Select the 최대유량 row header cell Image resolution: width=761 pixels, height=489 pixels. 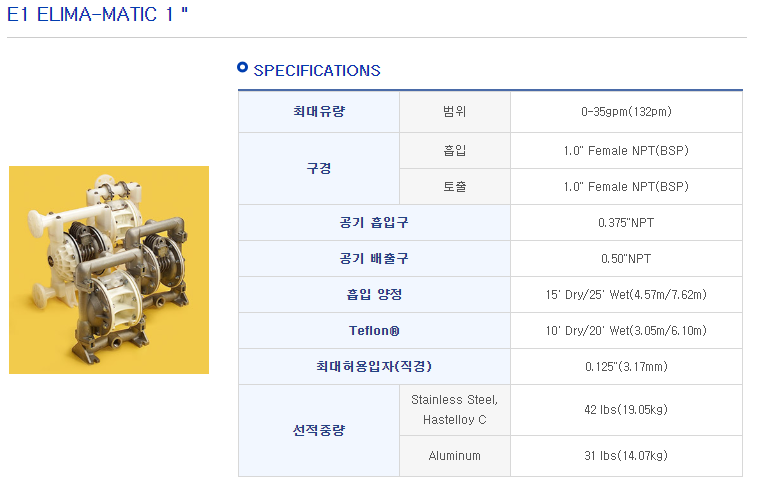tap(319, 112)
